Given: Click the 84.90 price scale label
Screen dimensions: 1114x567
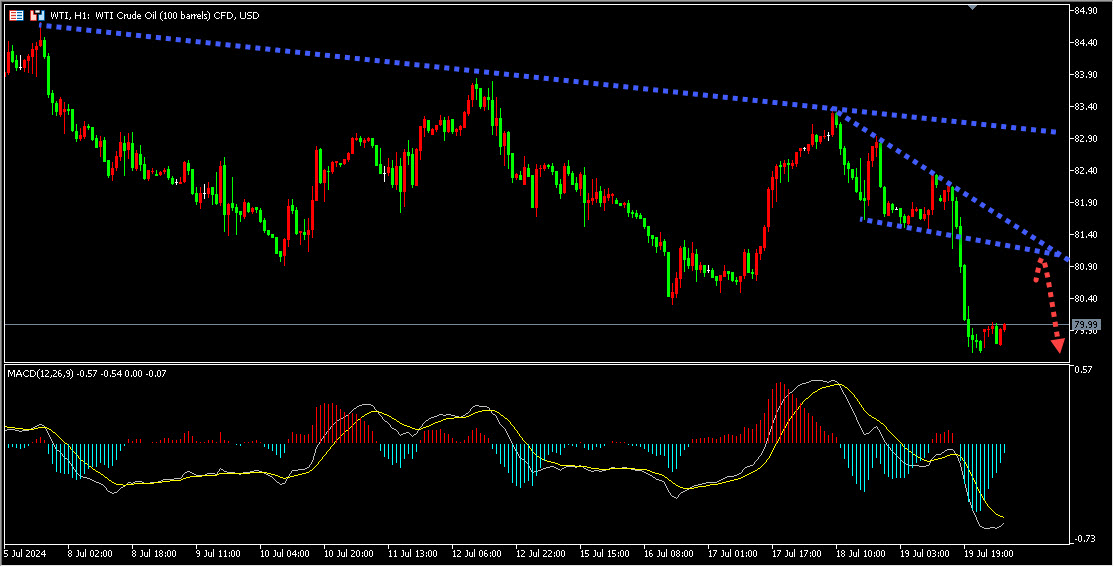Looking at the screenshot, I should [x=1087, y=11].
